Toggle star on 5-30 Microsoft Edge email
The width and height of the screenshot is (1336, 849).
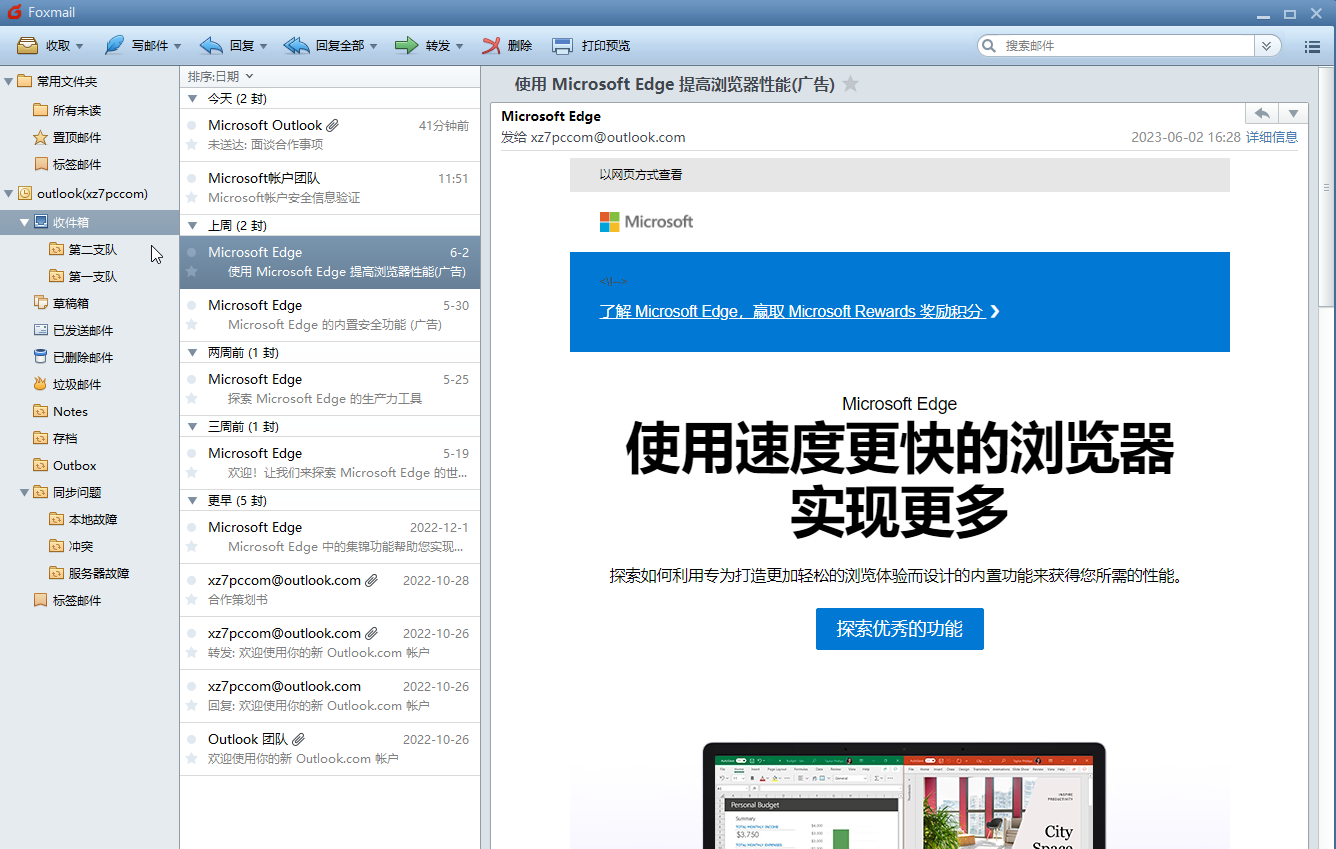(191, 324)
